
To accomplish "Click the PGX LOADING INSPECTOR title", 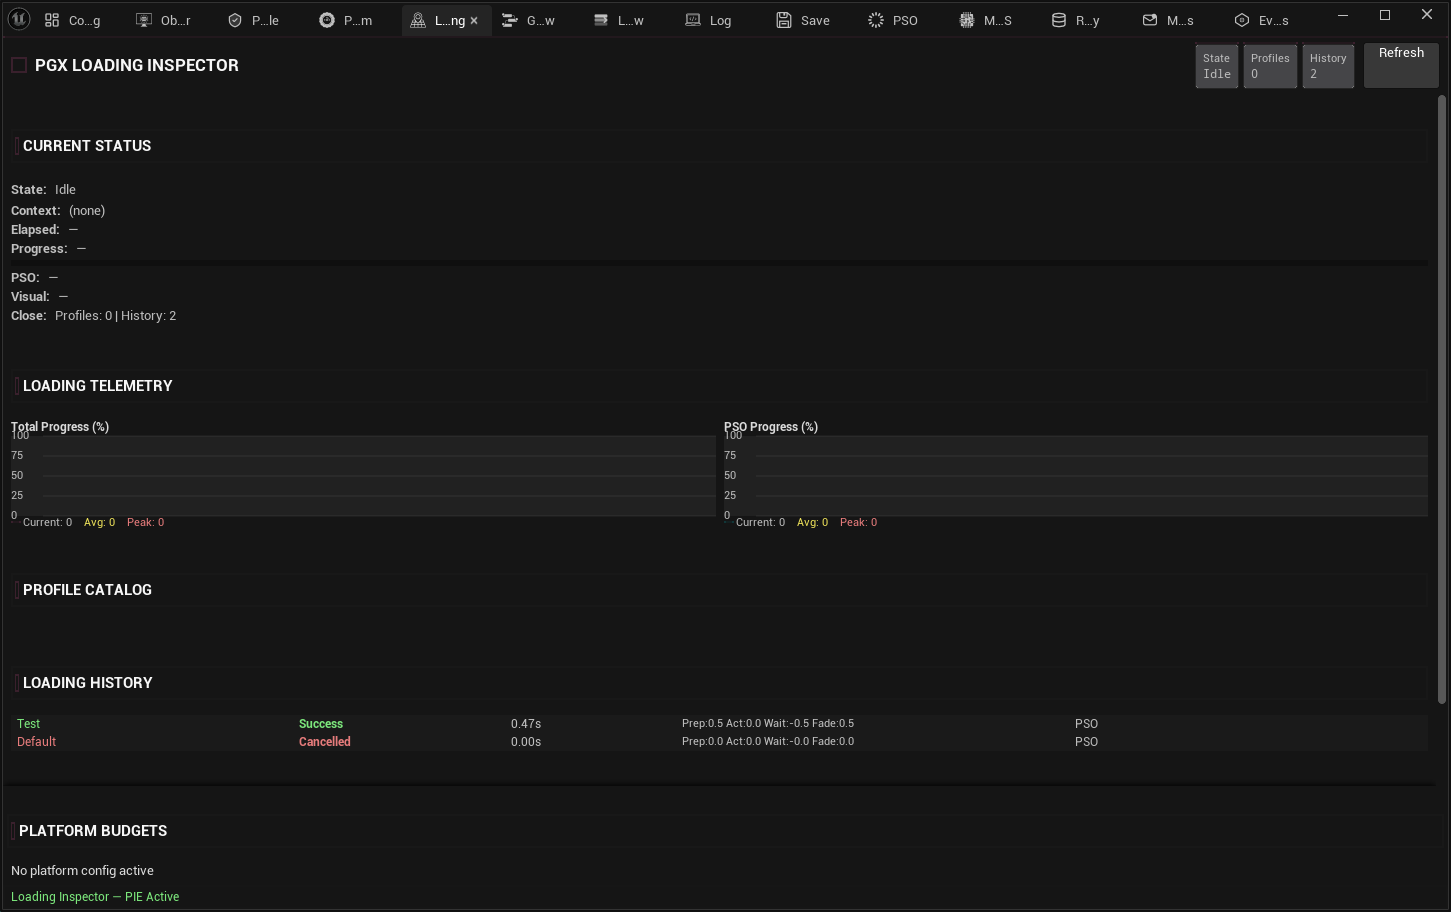I will [137, 65].
